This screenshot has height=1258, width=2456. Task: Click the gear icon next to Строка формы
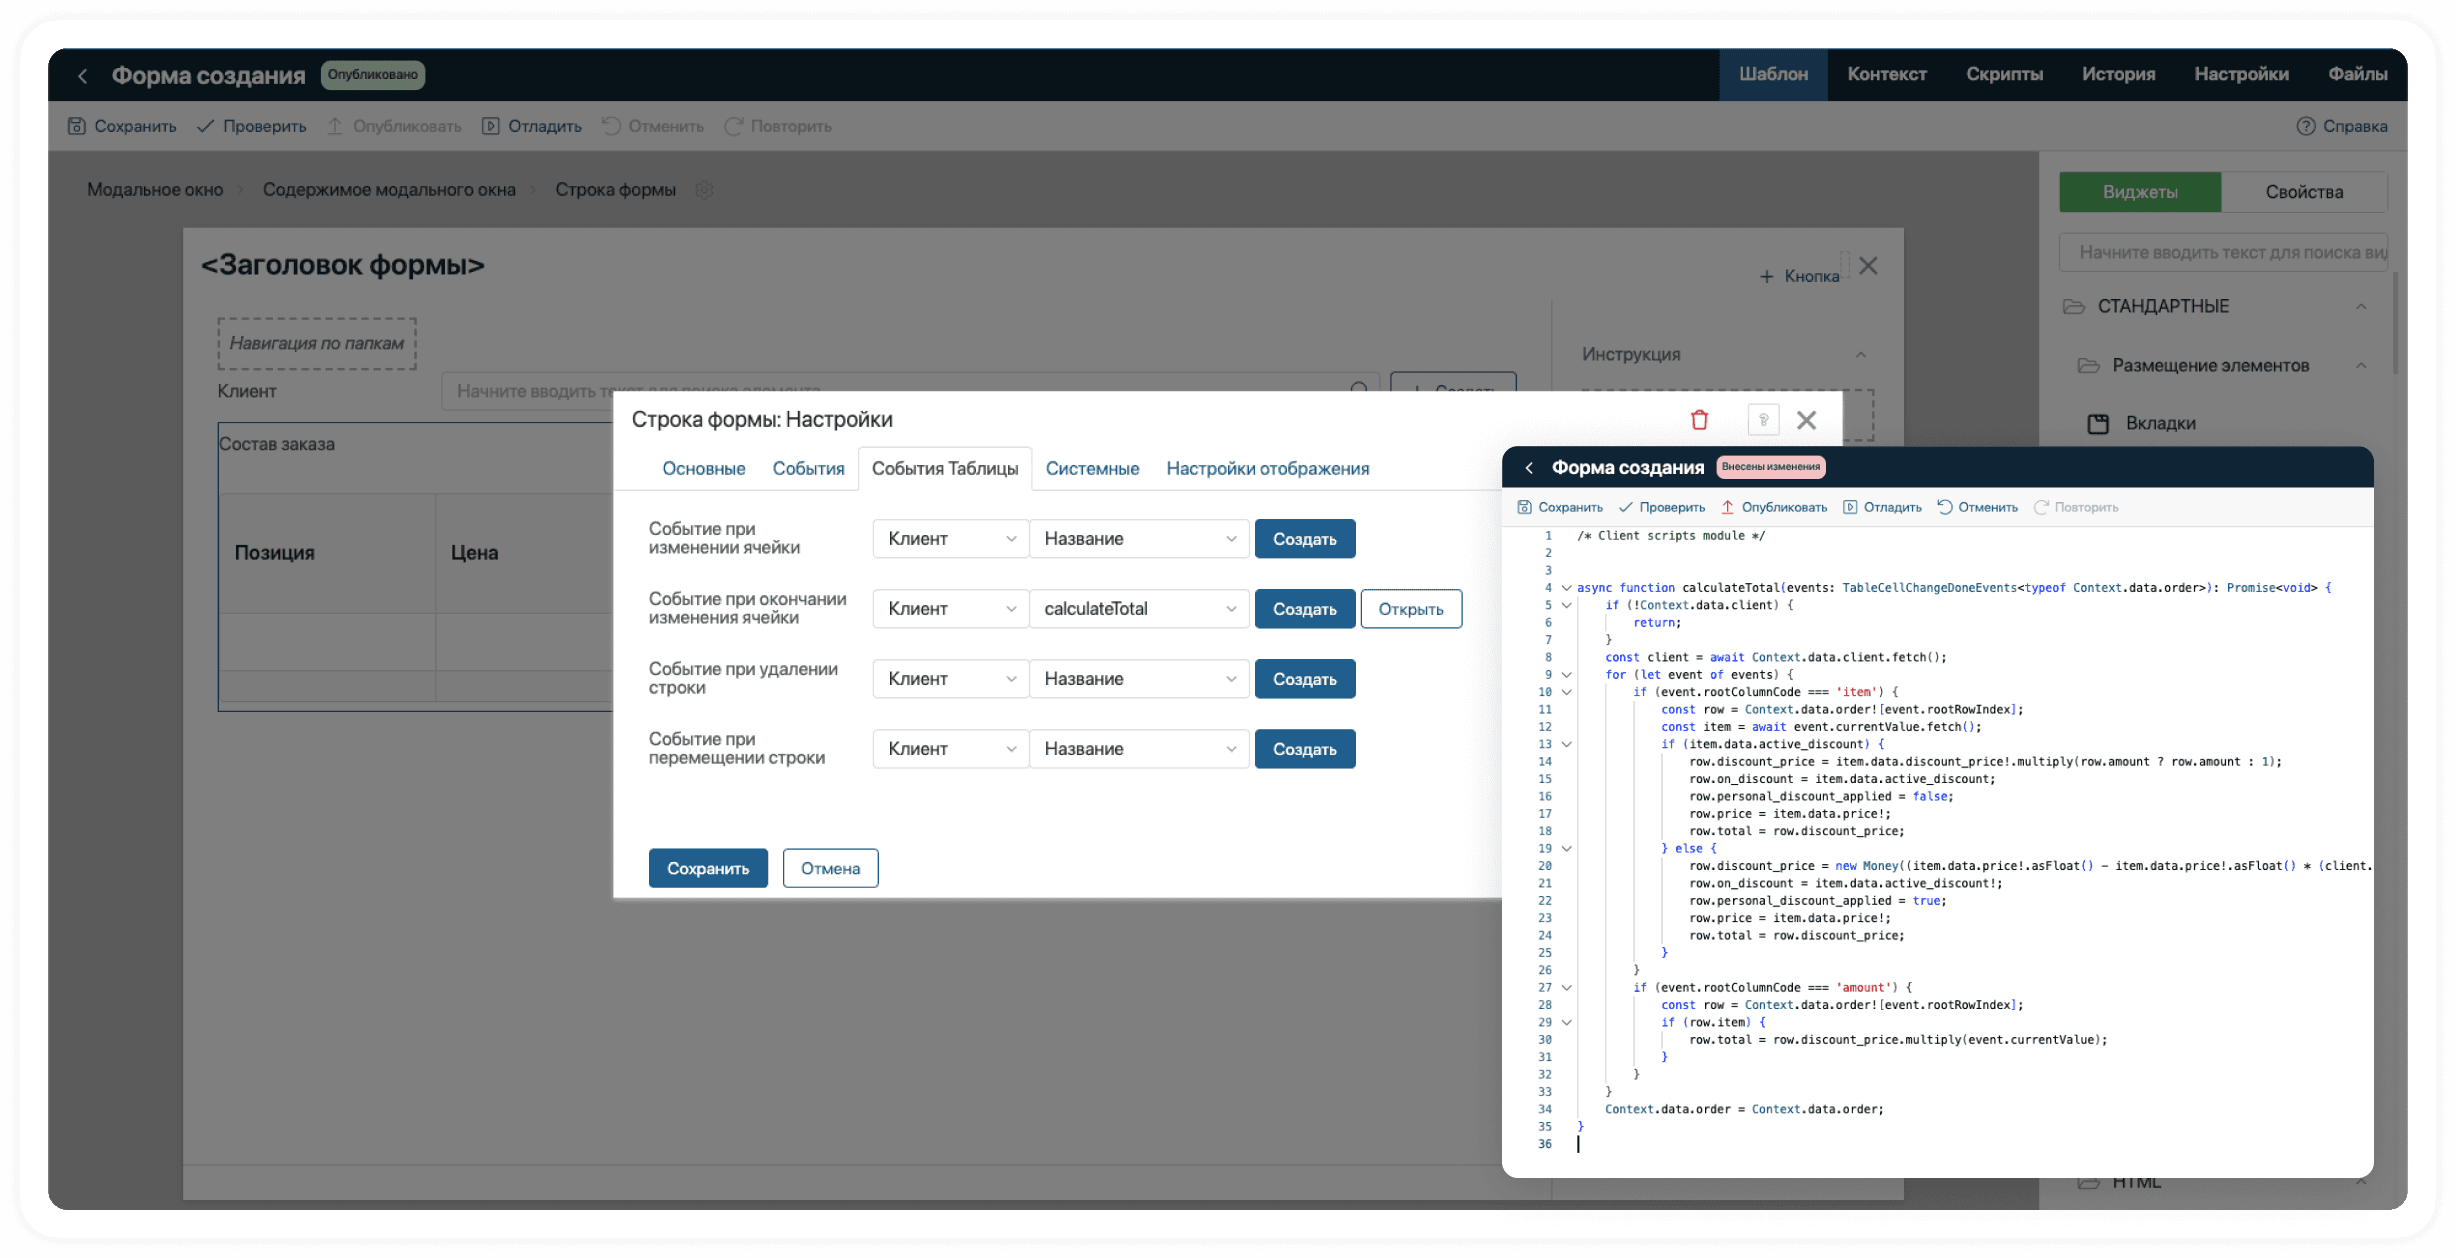click(704, 190)
